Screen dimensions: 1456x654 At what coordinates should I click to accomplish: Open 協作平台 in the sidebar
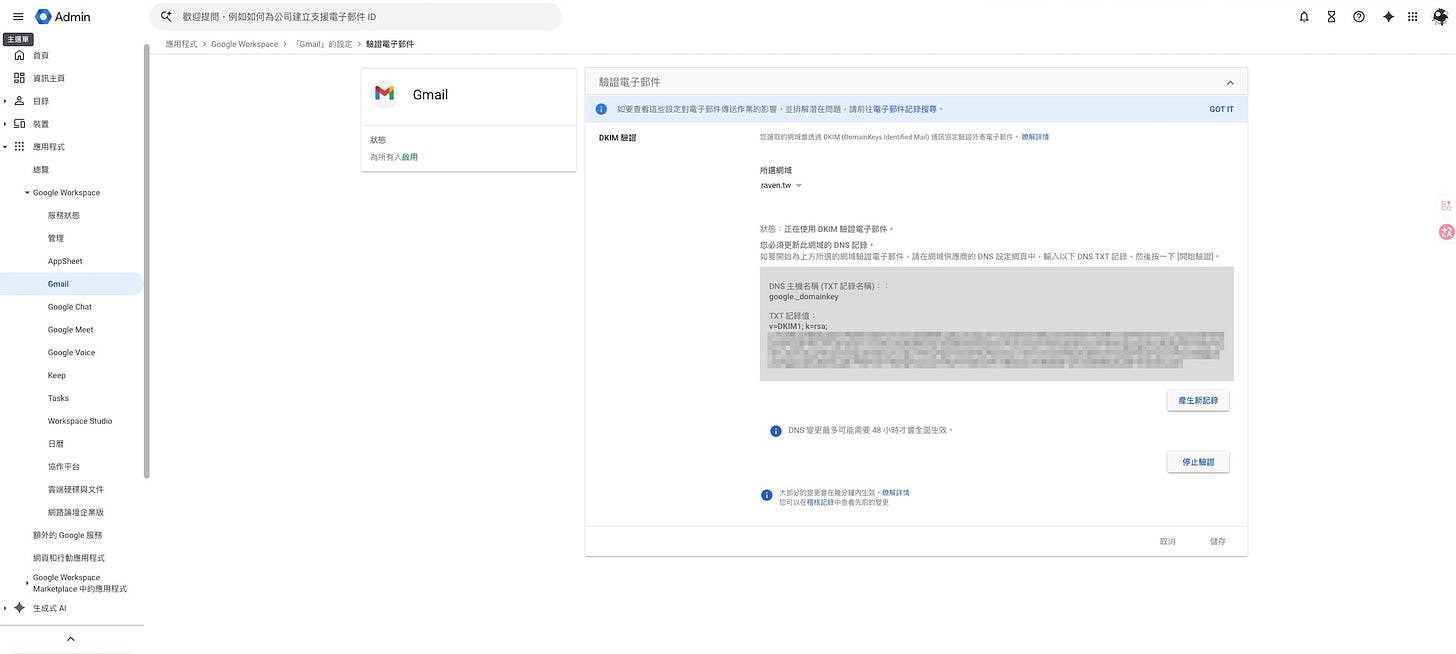pyautogui.click(x=63, y=467)
